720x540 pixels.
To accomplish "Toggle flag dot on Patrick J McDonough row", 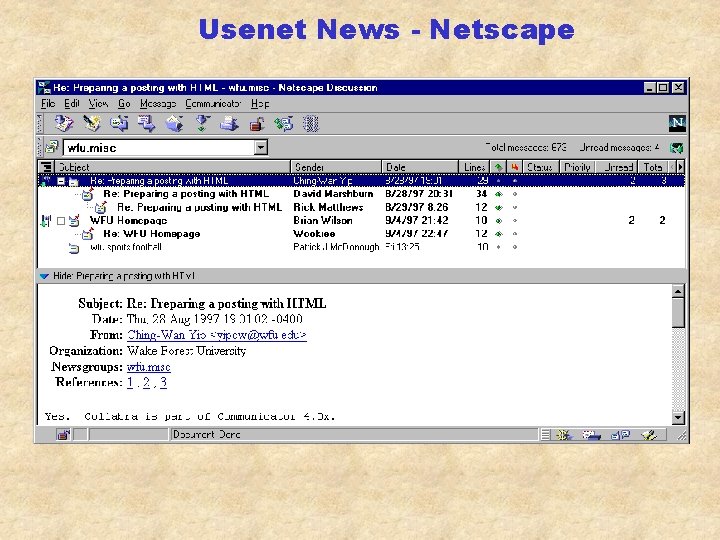I will (515, 247).
